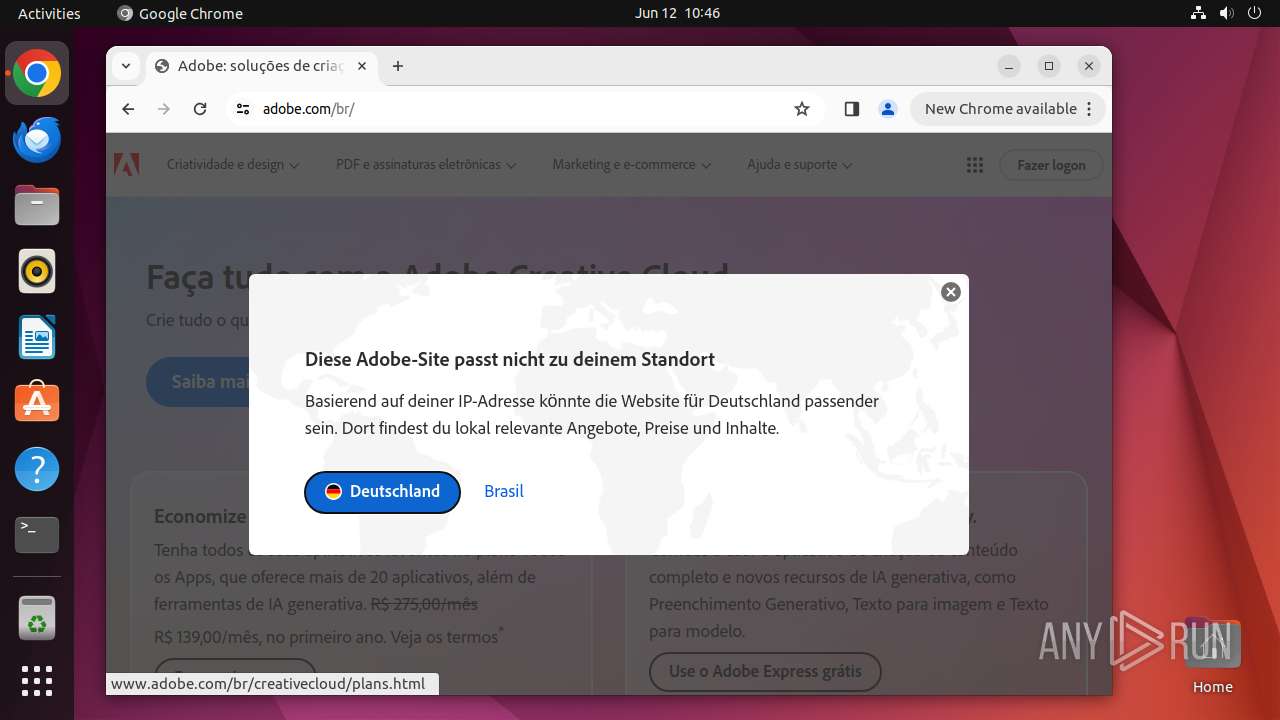Launch Thunderbird mail from dock
Viewport: 1280px width, 720px height.
click(x=37, y=140)
